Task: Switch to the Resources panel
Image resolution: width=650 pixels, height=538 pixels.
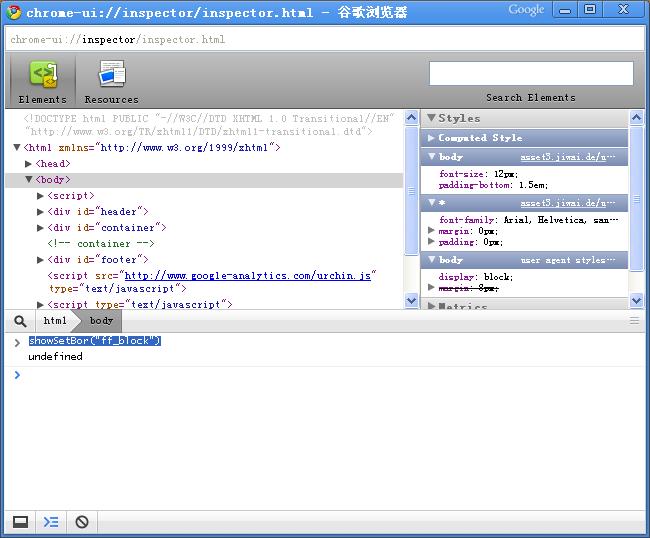Action: pyautogui.click(x=111, y=81)
